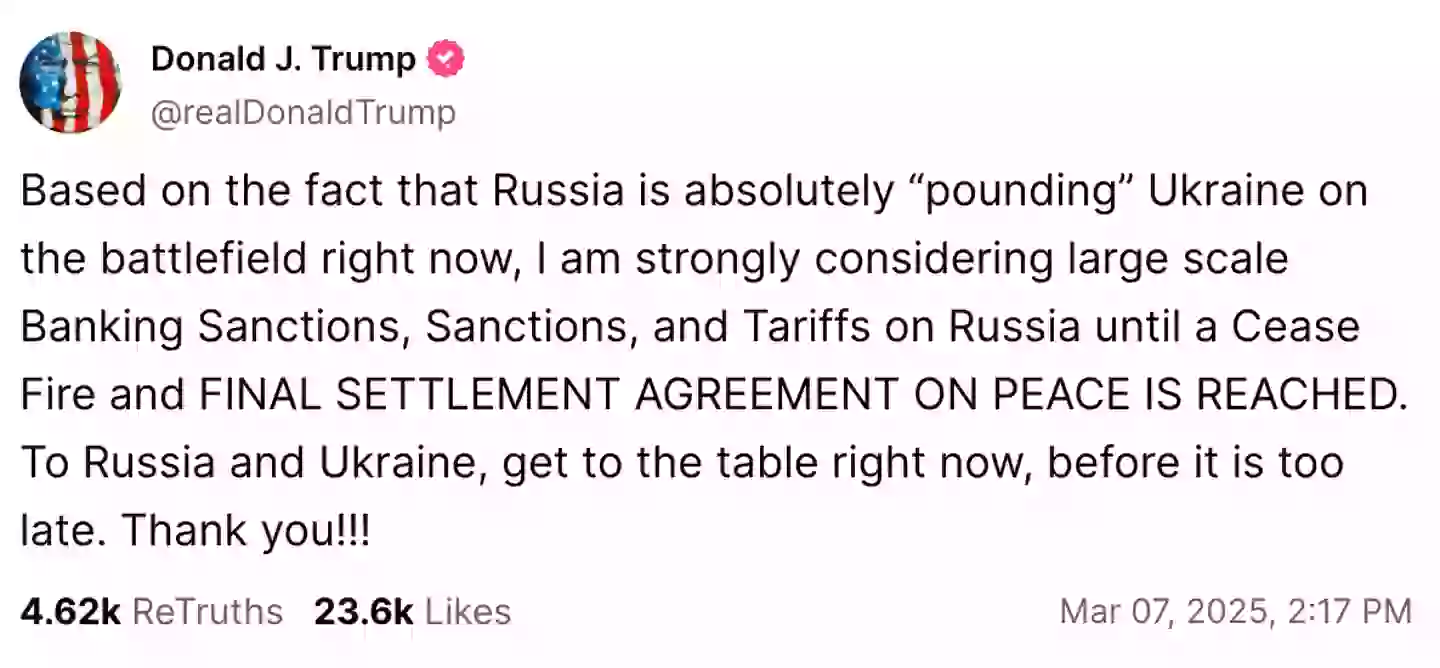Click the 4.62k ReTruths count

click(x=69, y=612)
